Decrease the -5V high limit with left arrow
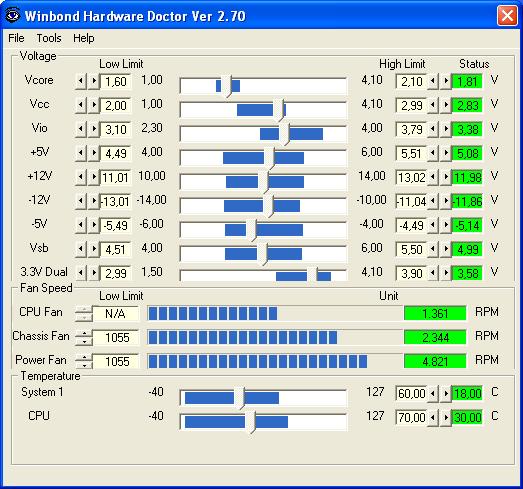Screen dimensions: 523x489 tap(433, 225)
